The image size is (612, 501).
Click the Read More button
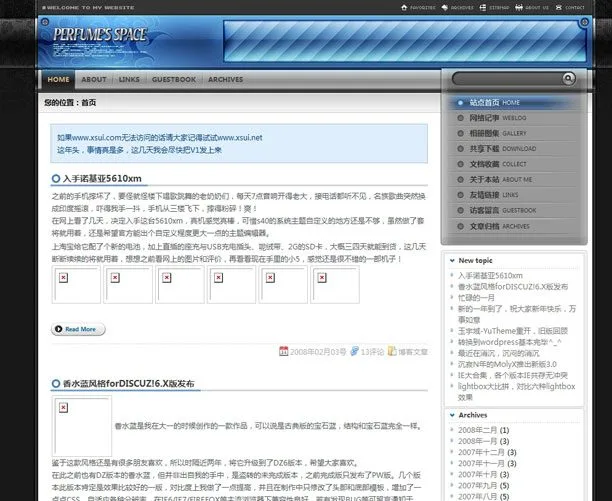77,328
